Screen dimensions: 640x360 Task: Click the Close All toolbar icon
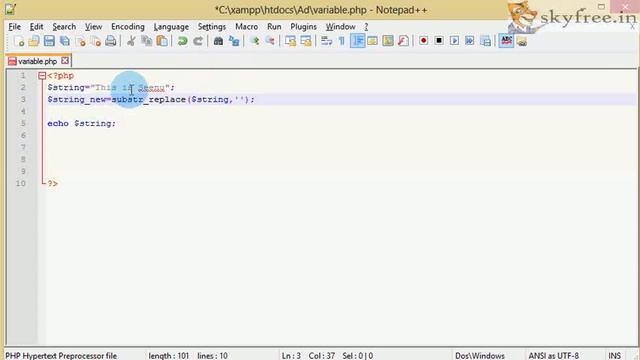coord(96,41)
